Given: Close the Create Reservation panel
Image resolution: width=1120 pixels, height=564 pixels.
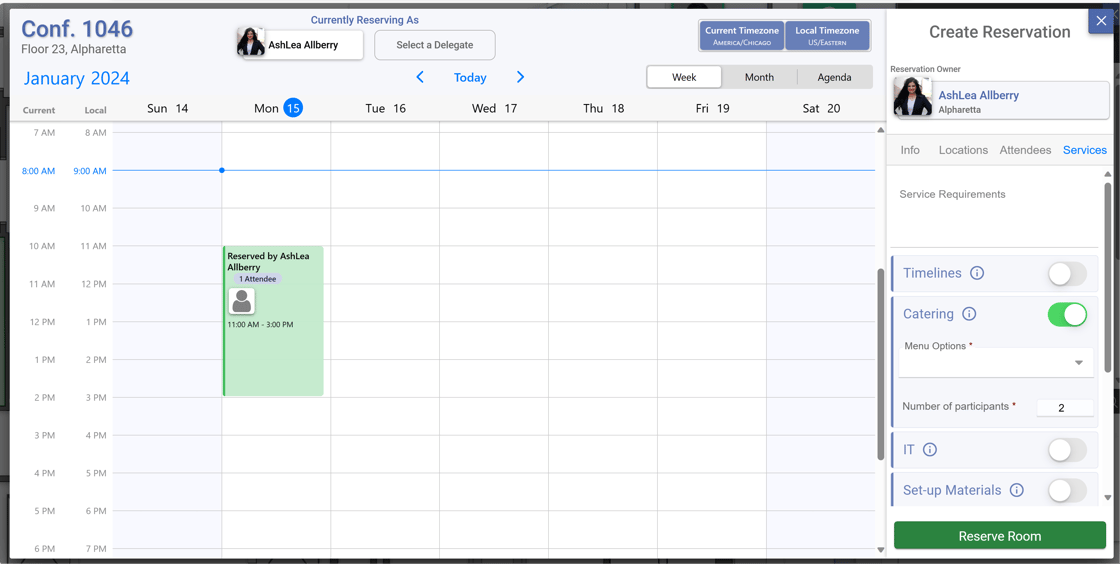Looking at the screenshot, I should pyautogui.click(x=1101, y=21).
